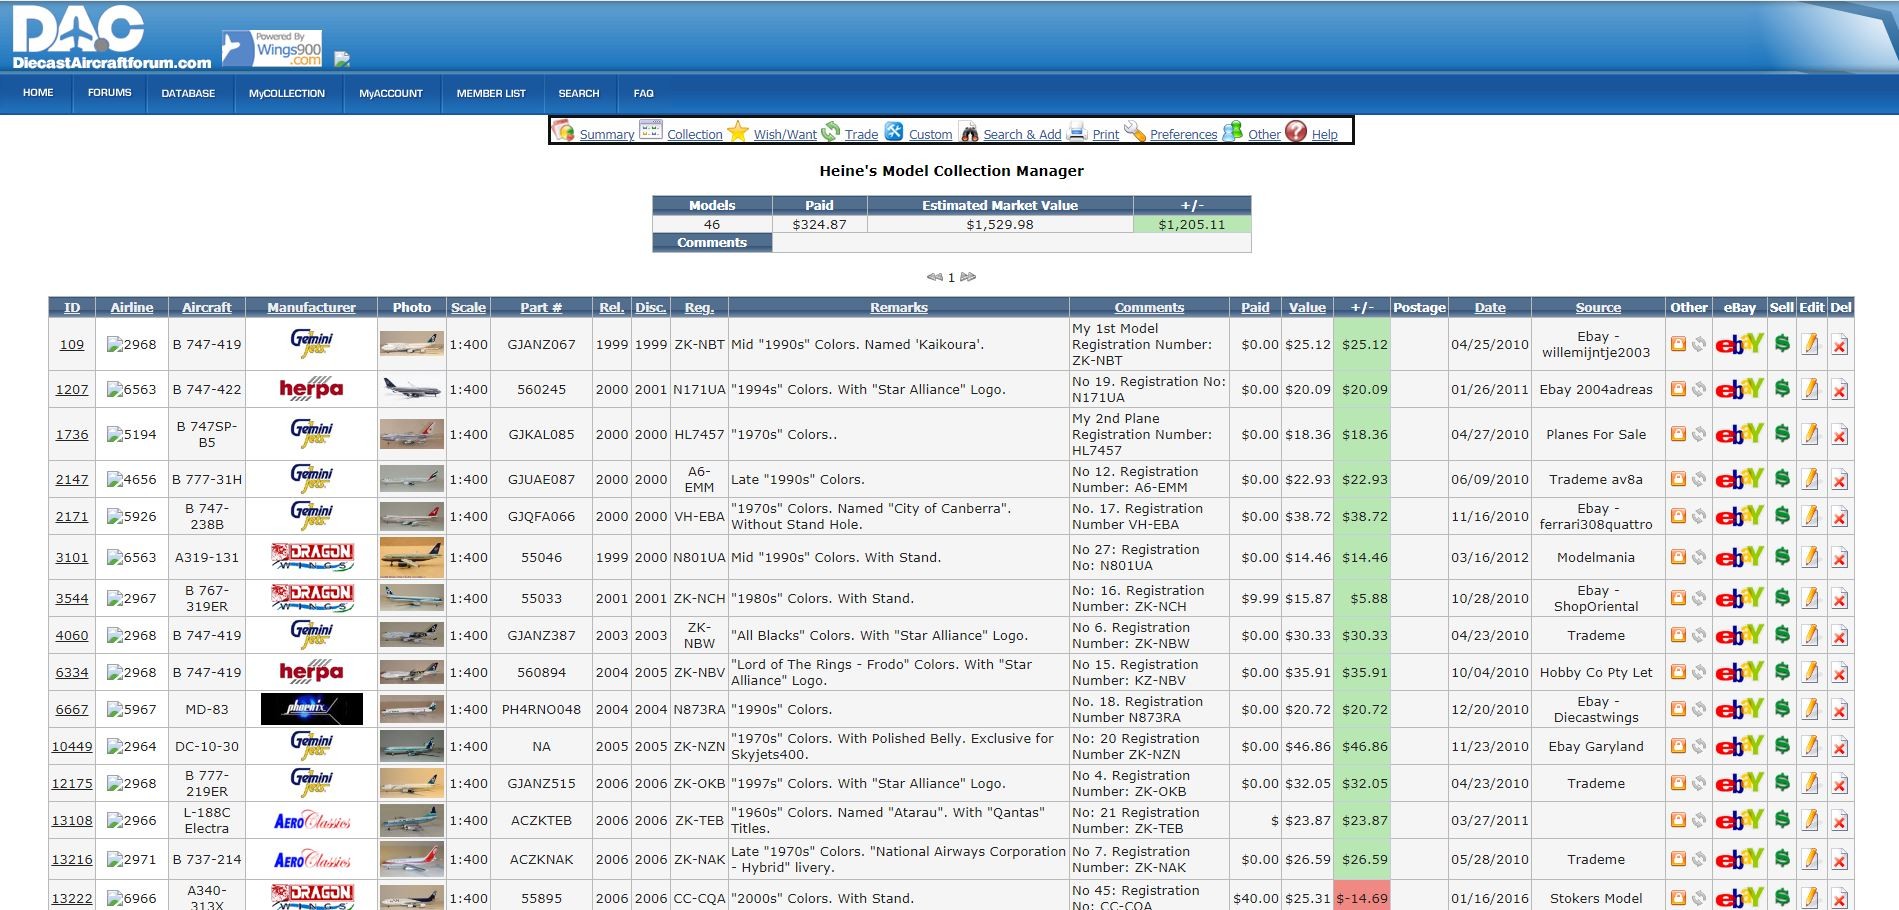Sort the table by the Value column header
The image size is (1899, 910).
(x=1307, y=308)
